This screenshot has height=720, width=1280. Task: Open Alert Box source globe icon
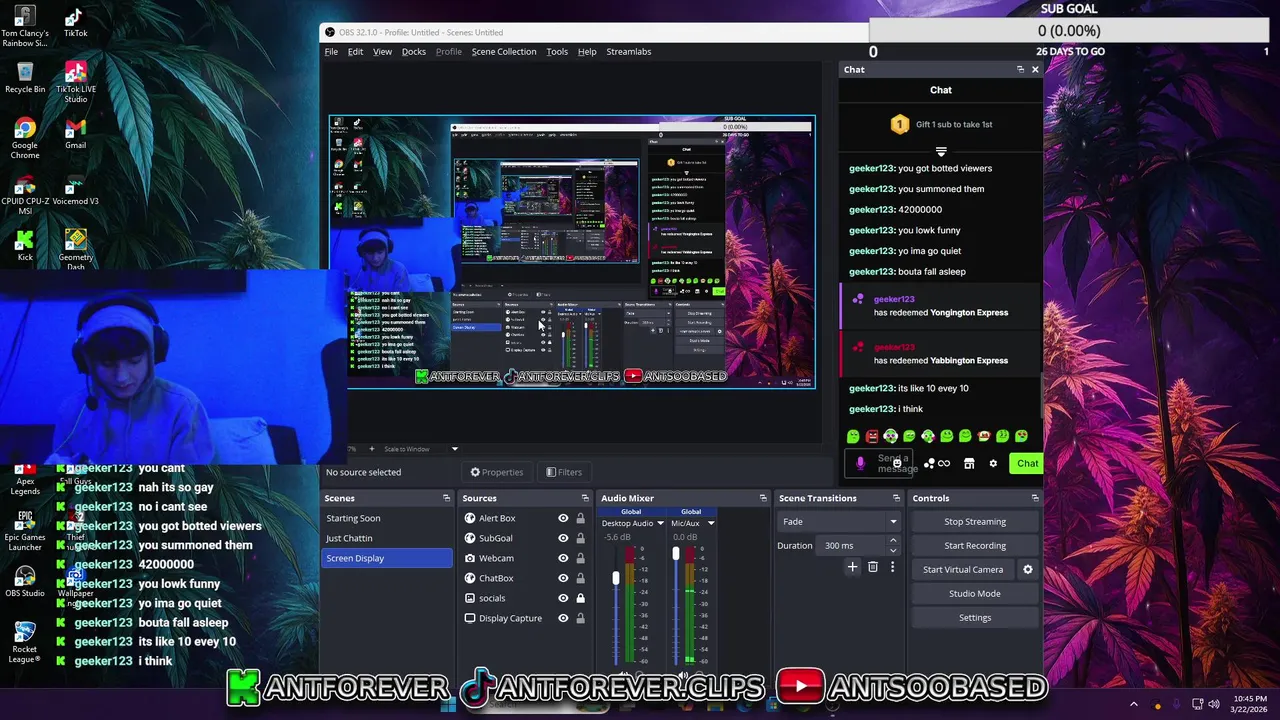click(x=470, y=518)
